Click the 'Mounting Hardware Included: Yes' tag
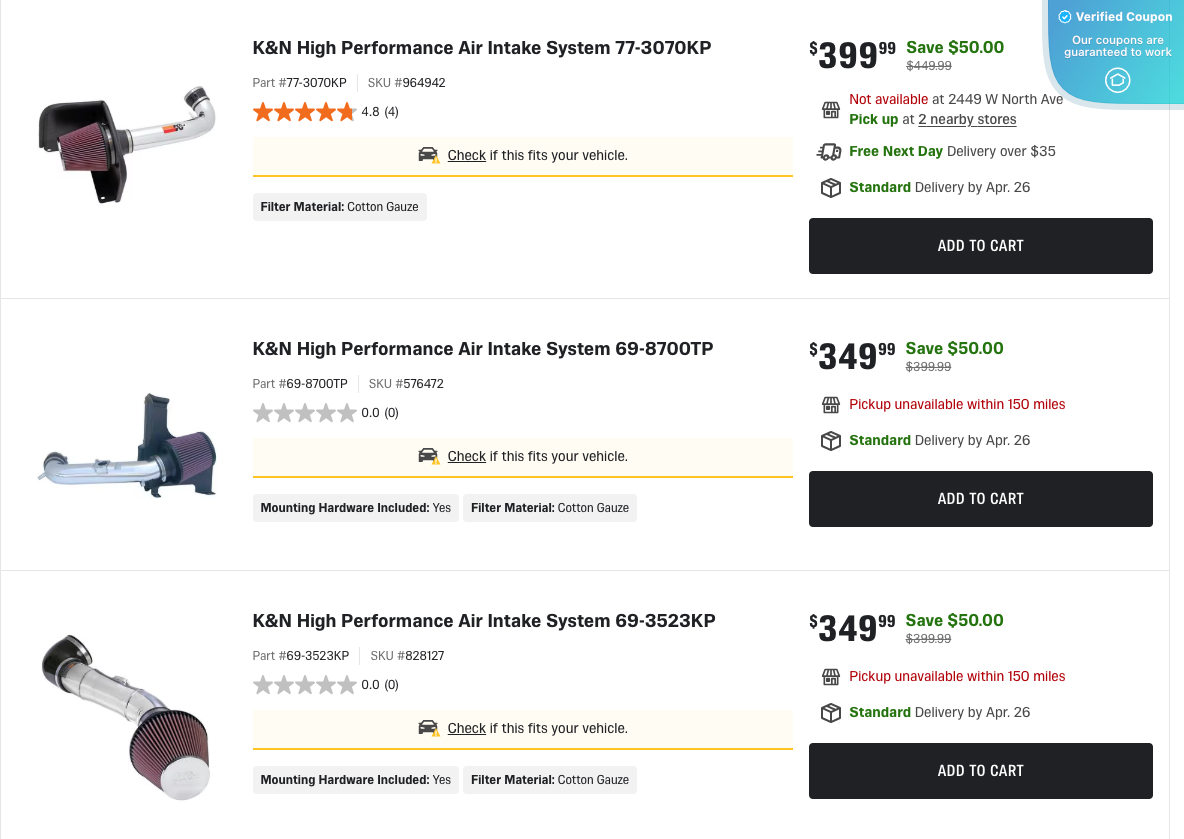 (355, 508)
